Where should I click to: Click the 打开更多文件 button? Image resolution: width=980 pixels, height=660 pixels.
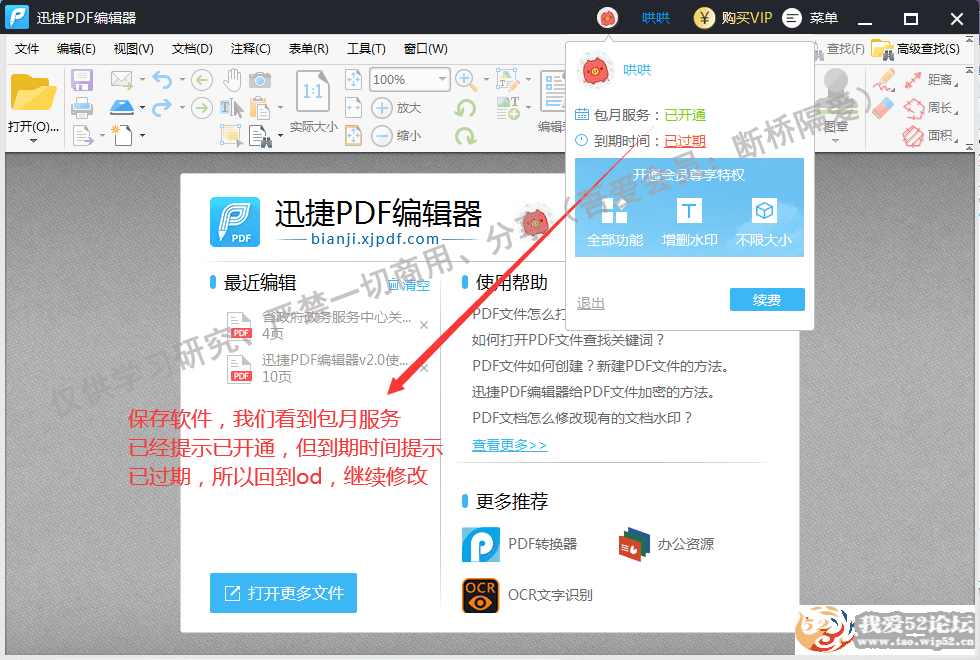coord(283,593)
